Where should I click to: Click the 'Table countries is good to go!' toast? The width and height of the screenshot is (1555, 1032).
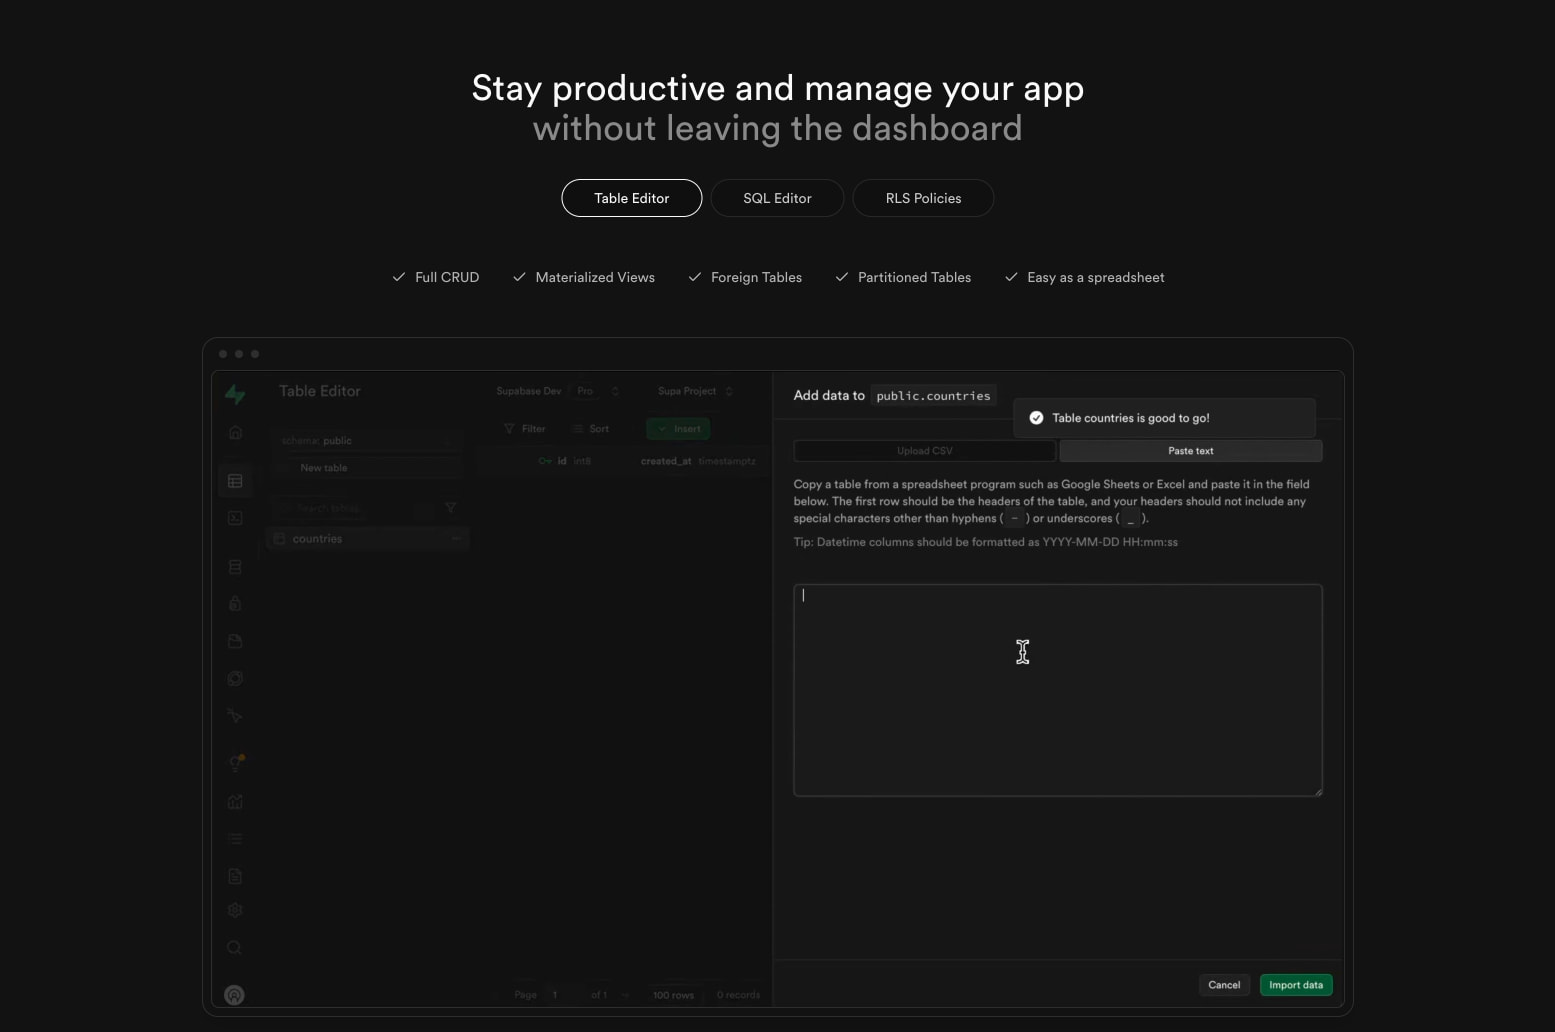point(1164,418)
